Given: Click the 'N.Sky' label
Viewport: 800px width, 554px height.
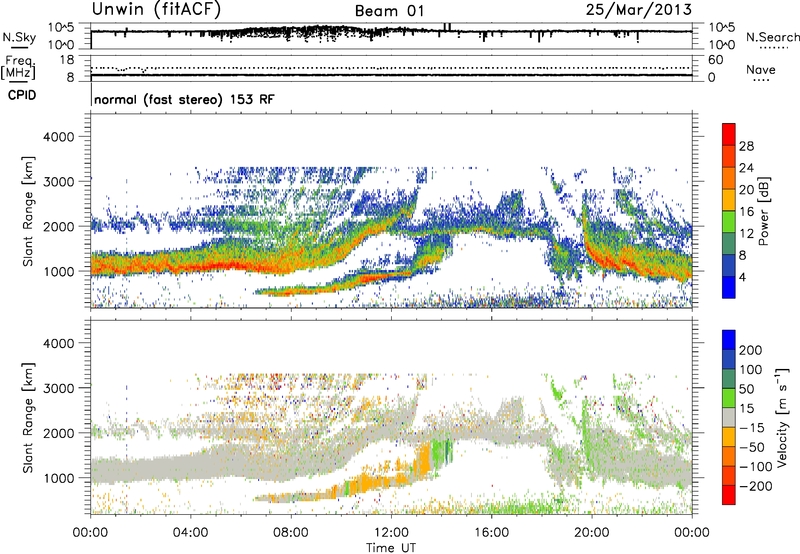Looking at the screenshot, I should (x=19, y=37).
